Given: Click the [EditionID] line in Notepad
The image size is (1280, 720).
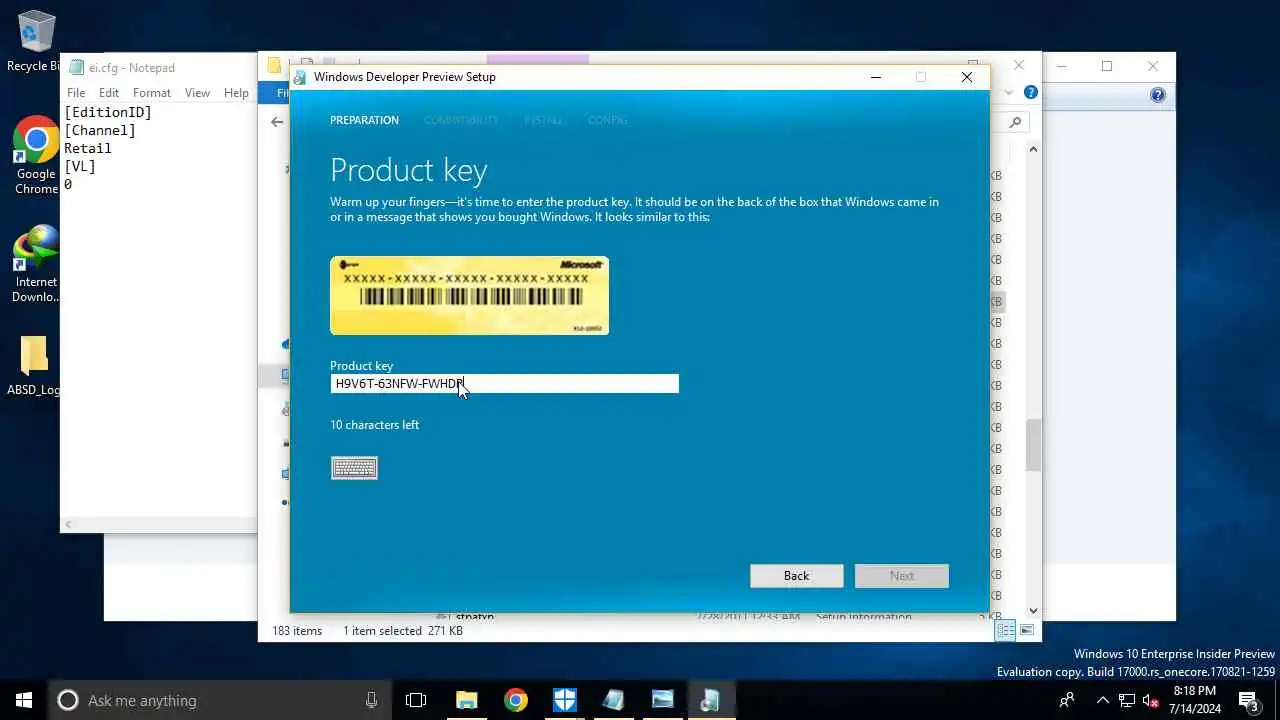Looking at the screenshot, I should 108,113.
